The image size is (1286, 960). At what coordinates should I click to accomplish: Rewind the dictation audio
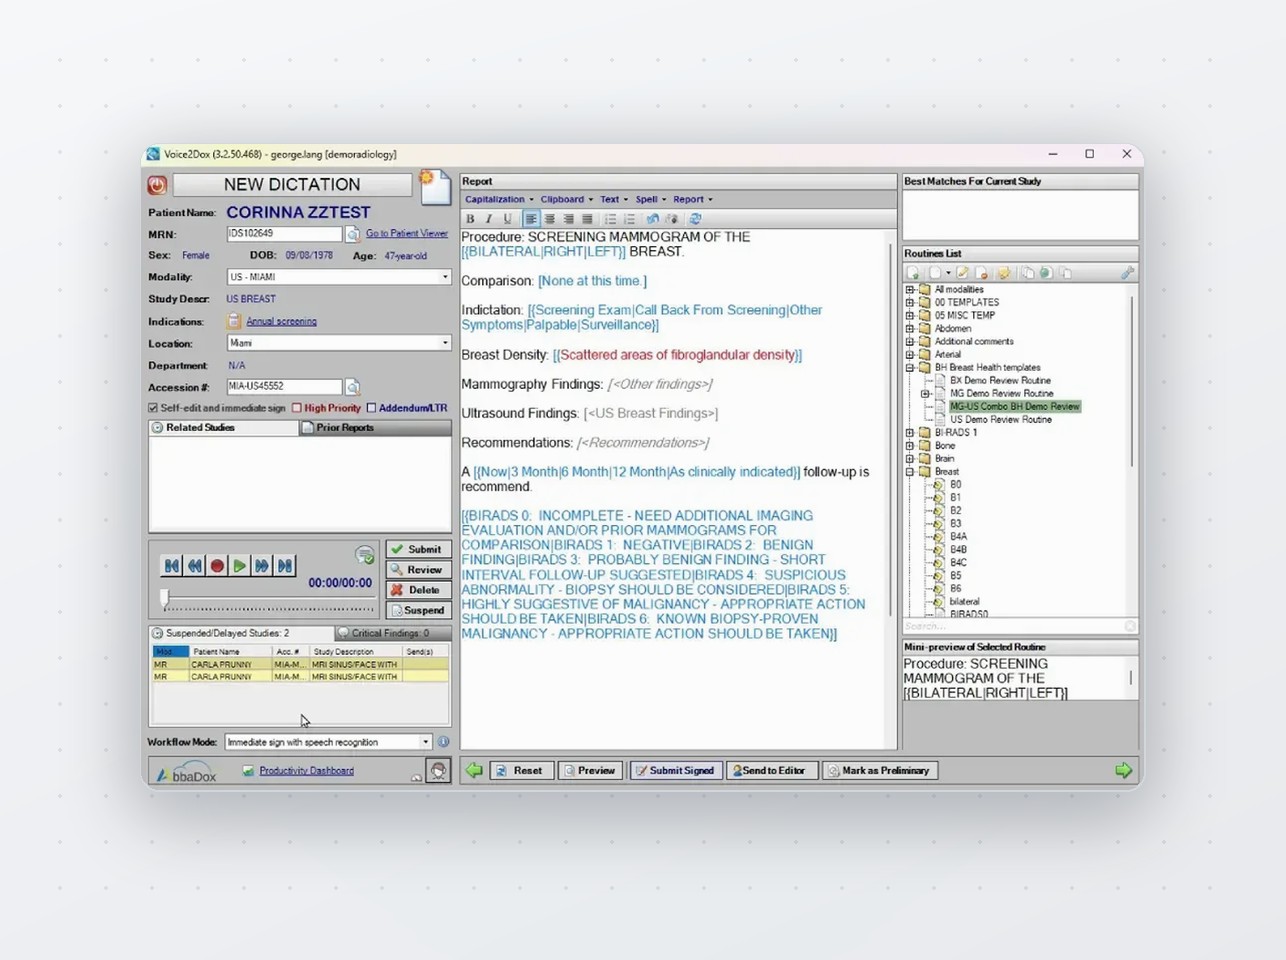[194, 566]
